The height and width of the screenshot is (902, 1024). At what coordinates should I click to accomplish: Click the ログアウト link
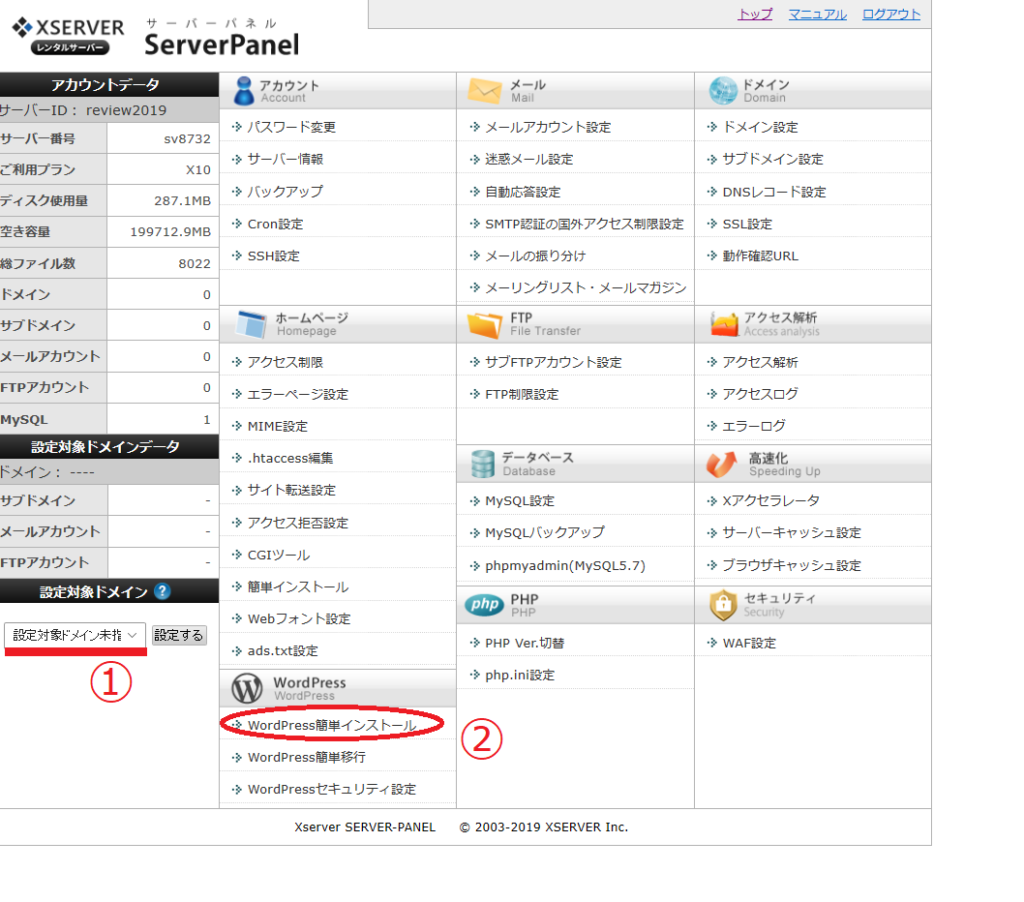pyautogui.click(x=891, y=14)
